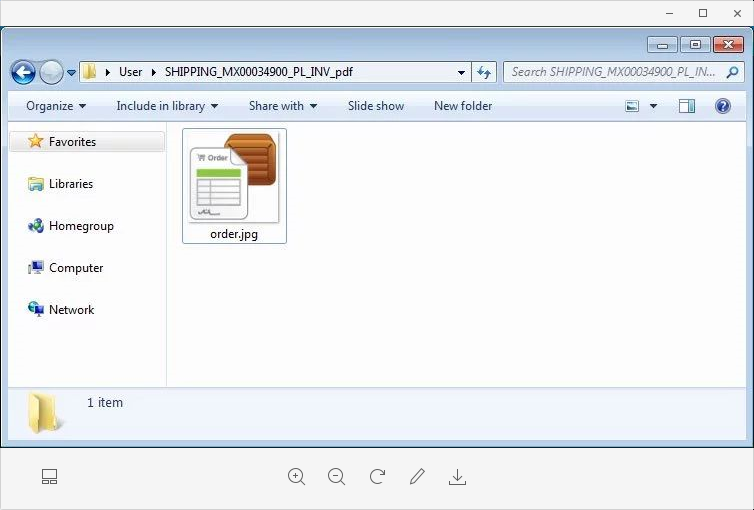Select the User breadcrumb in address bar
Viewport: 754px width, 510px height.
[130, 72]
